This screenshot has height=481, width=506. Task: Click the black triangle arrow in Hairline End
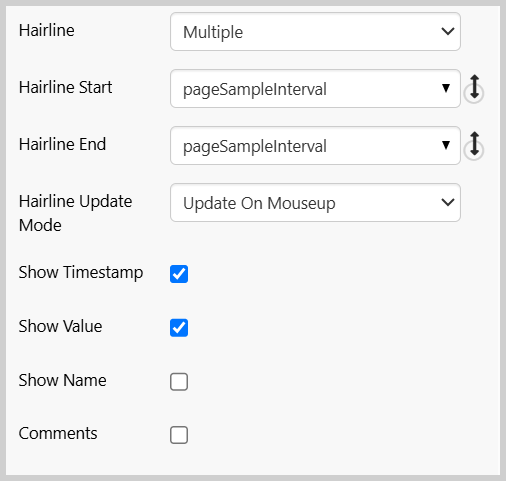click(x=446, y=145)
